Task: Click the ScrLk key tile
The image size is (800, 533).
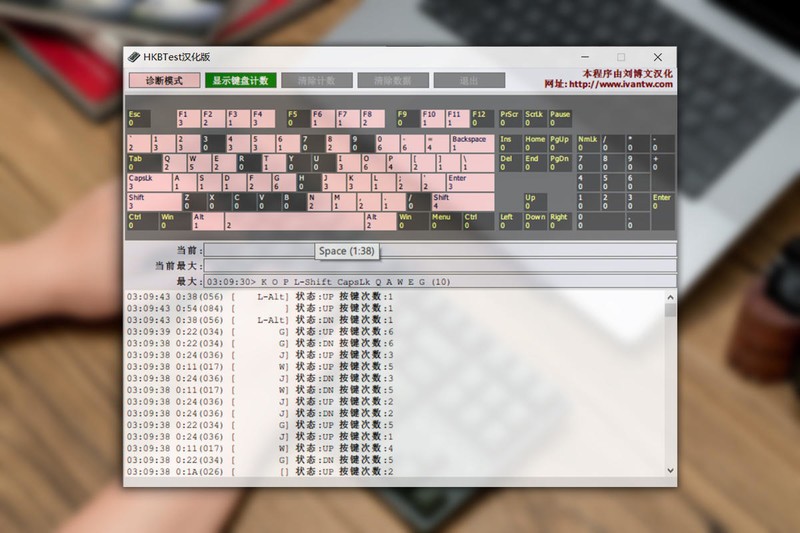Action: [x=535, y=118]
